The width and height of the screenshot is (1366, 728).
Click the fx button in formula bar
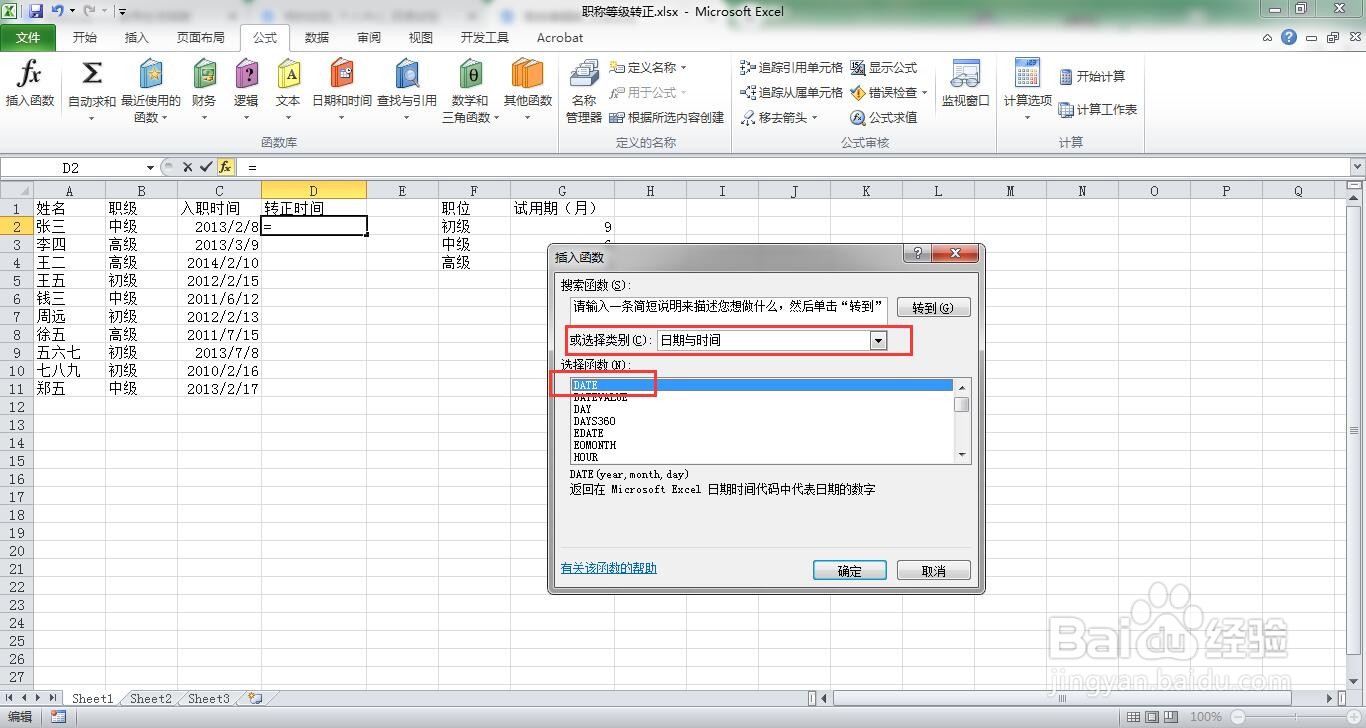(x=225, y=167)
